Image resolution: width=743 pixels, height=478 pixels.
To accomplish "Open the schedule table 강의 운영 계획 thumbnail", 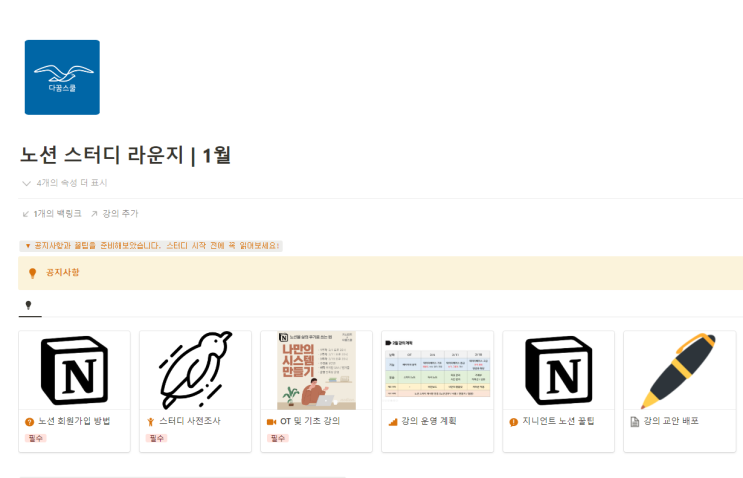I will coord(437,370).
